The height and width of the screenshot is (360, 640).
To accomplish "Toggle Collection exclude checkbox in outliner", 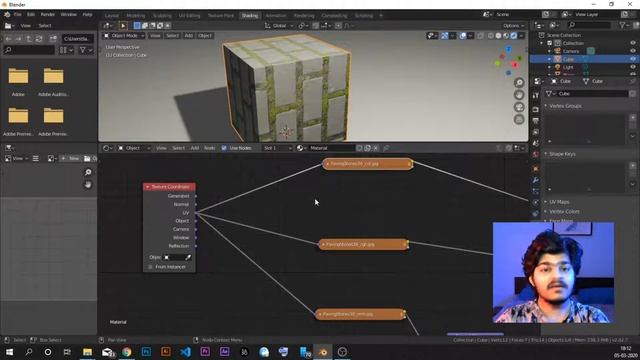I will click(x=549, y=43).
